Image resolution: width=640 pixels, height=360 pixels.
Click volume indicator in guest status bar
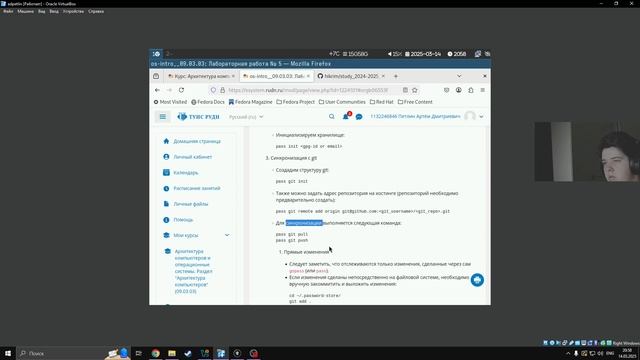394,54
